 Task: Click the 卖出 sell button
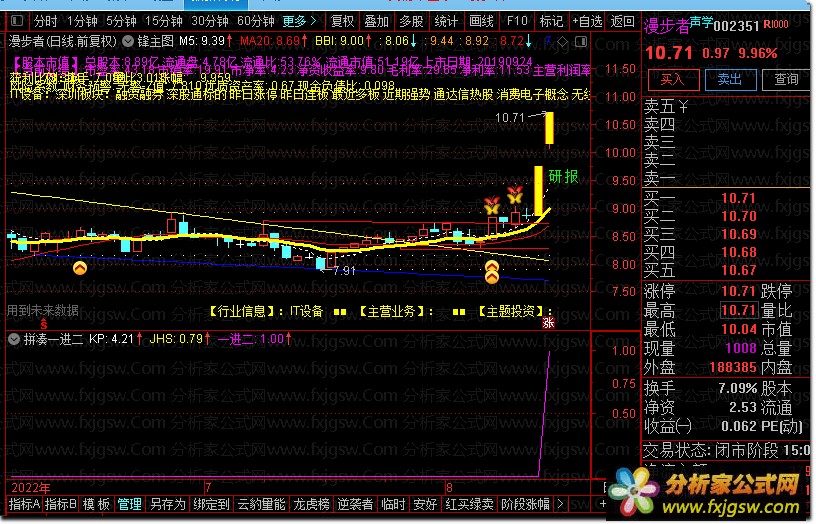coord(730,80)
